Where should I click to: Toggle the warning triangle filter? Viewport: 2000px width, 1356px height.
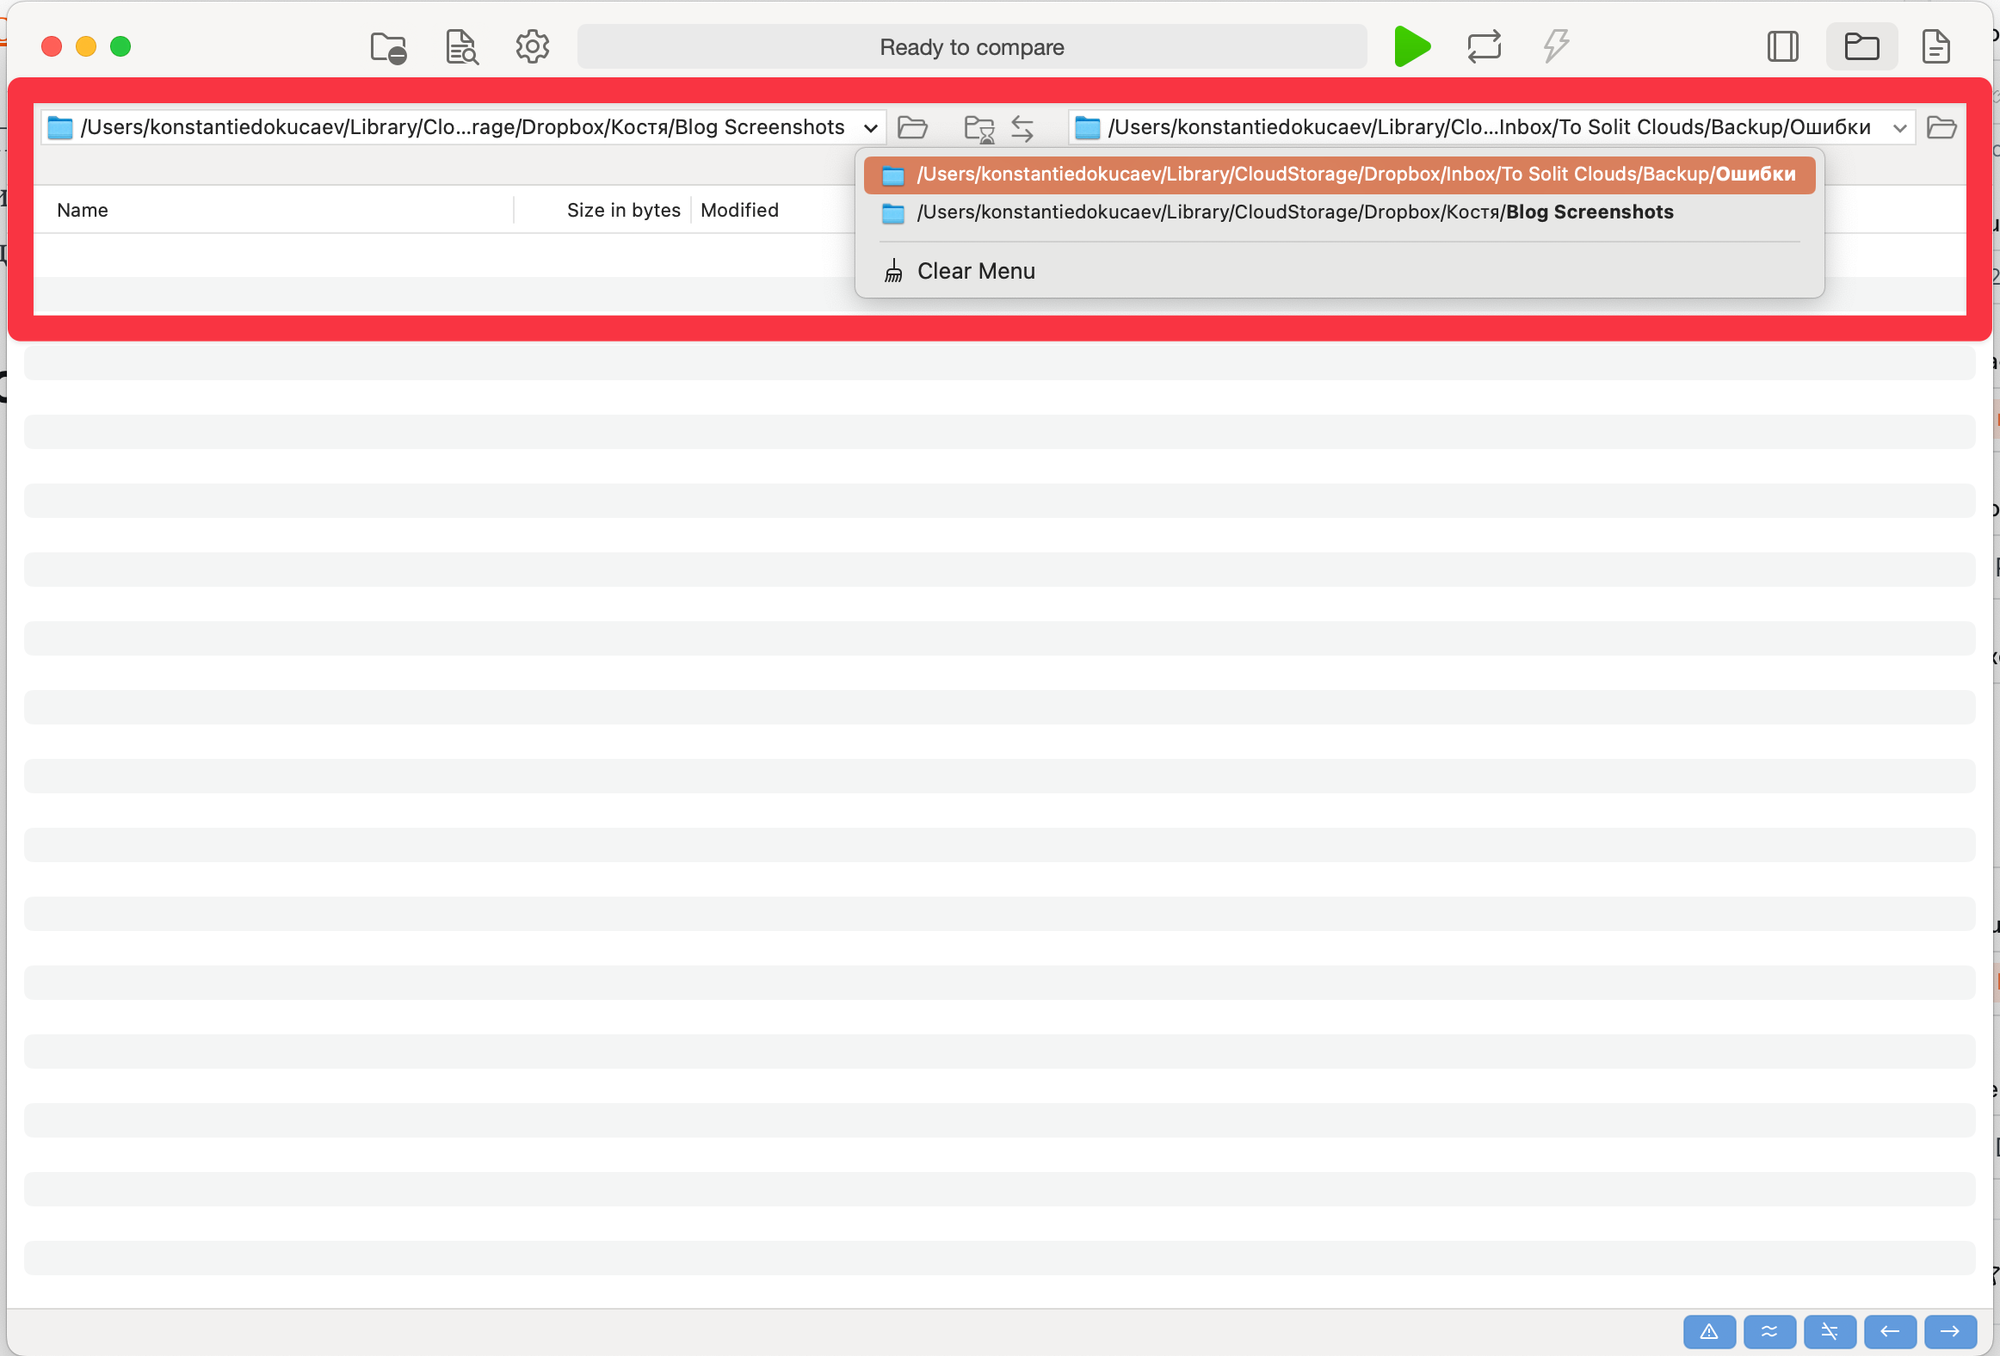tap(1709, 1331)
